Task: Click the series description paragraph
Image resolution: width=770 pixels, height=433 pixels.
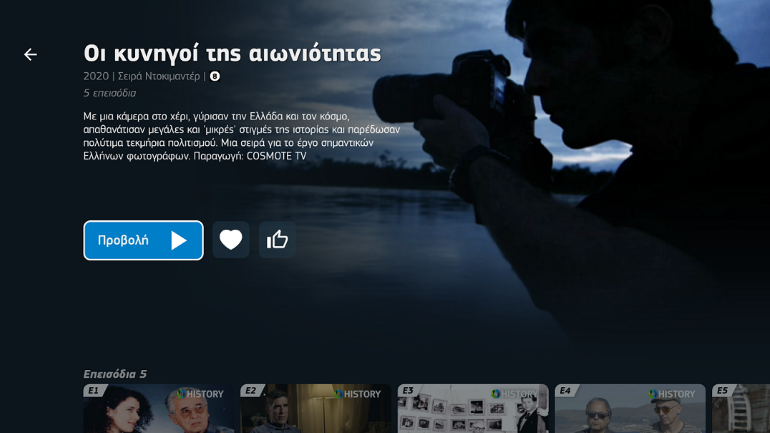Action: click(240, 136)
